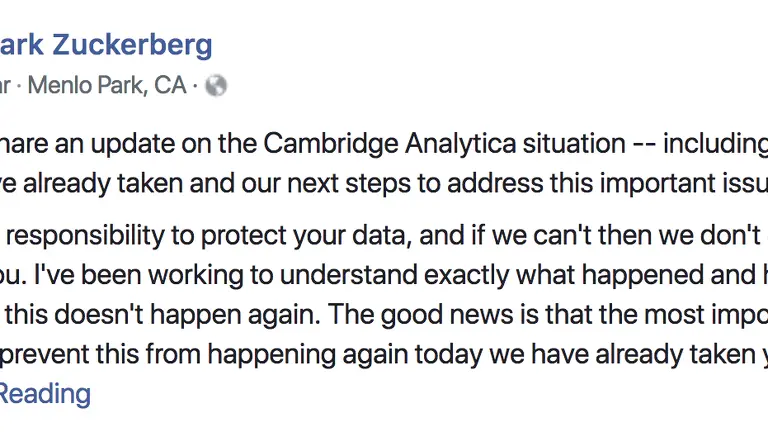Click the globe public-audience icon
Screen dimensions: 768x432
[216, 86]
